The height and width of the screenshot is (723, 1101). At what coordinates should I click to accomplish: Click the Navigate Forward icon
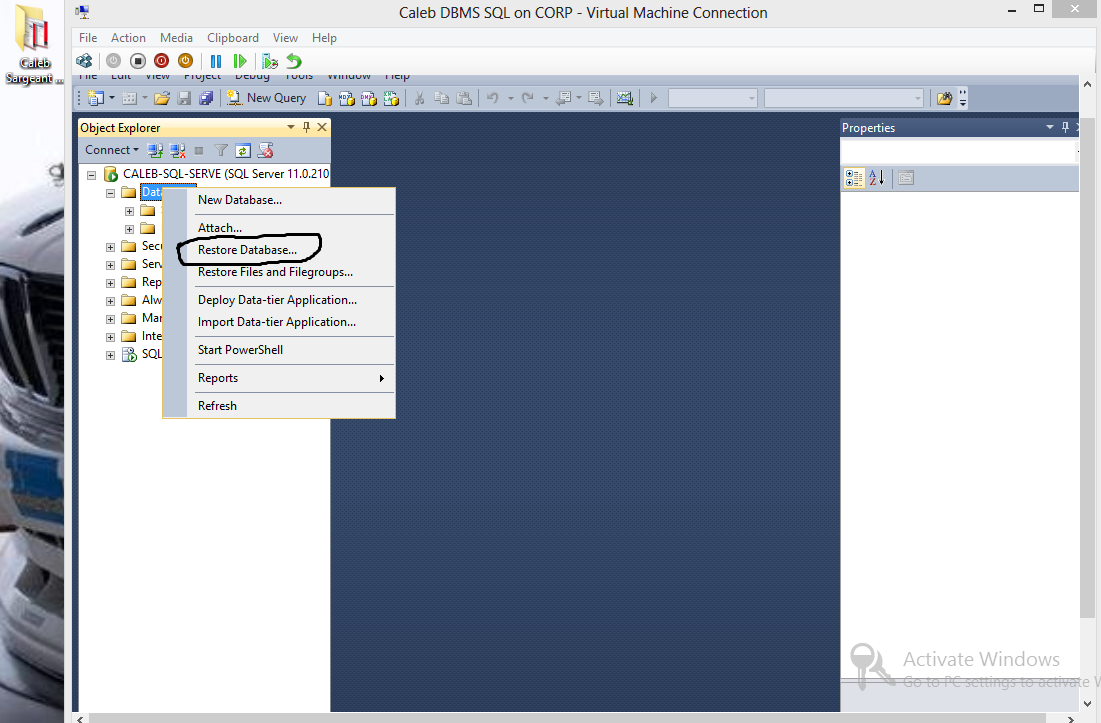point(595,98)
